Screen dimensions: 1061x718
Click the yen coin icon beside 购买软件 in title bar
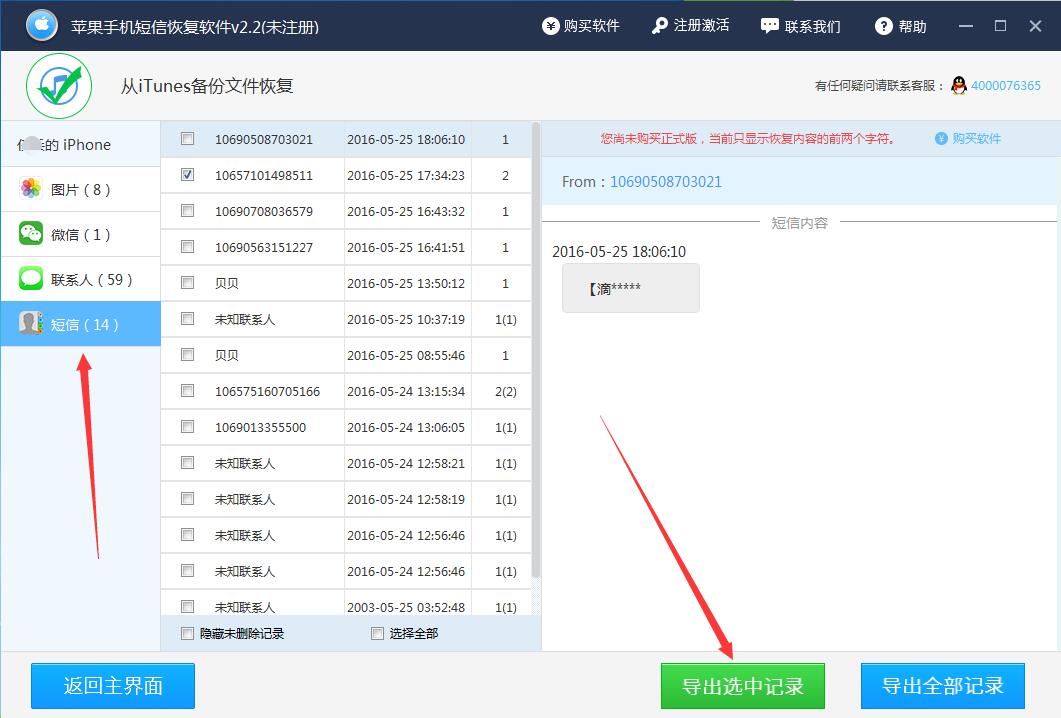(550, 26)
